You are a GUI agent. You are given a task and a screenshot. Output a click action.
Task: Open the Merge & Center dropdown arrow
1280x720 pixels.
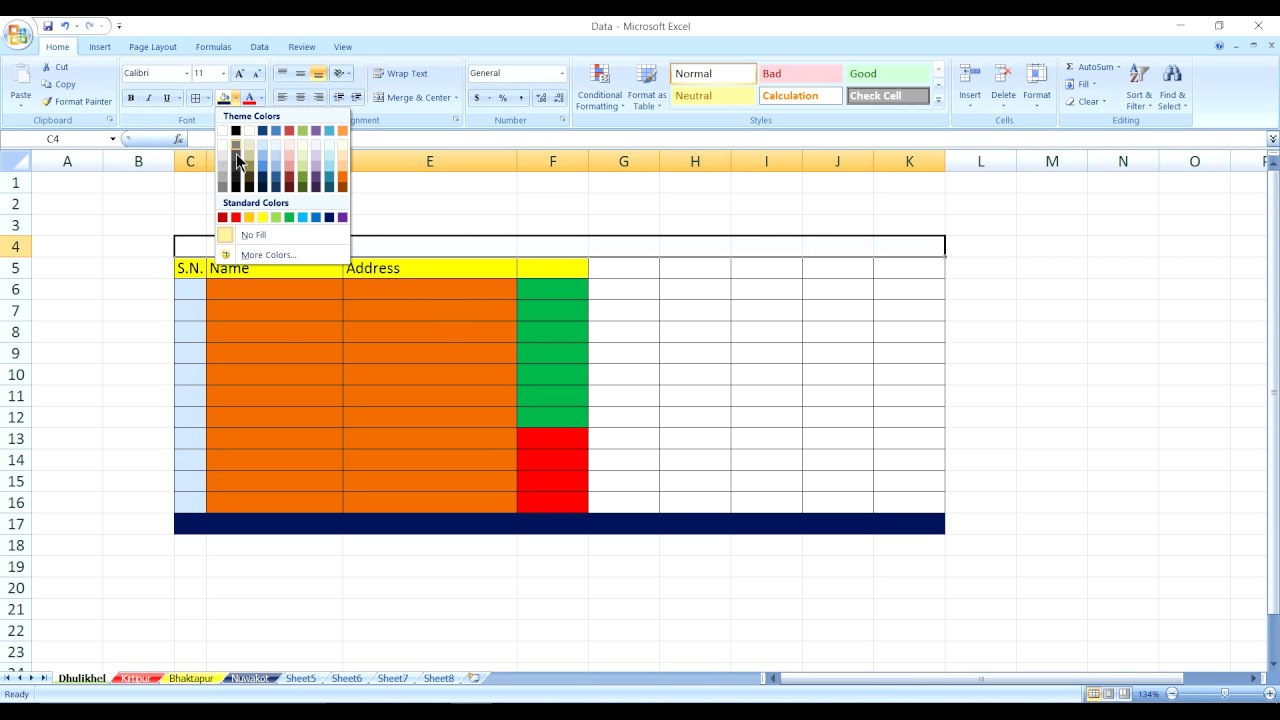pos(456,98)
